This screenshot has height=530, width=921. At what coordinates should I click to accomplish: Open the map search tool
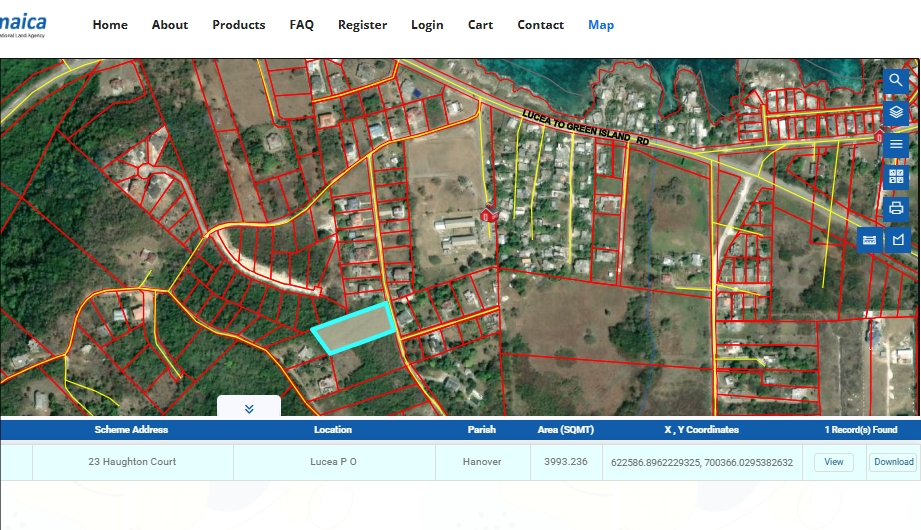pos(896,80)
